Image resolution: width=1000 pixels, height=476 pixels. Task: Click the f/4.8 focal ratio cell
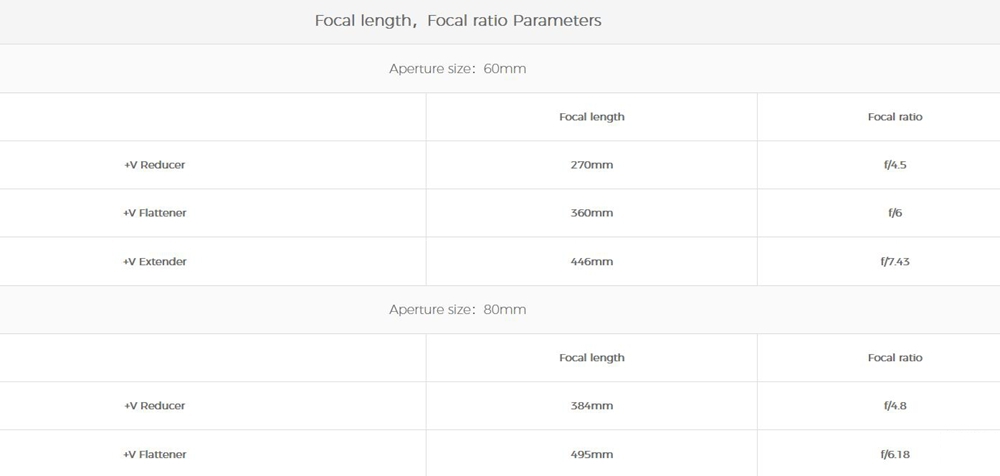895,406
